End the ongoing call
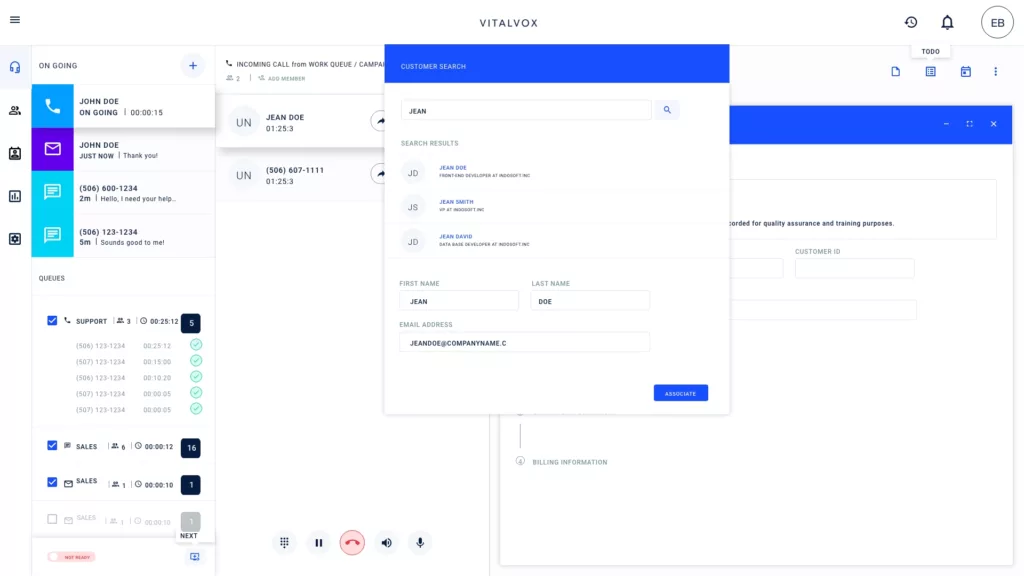The height and width of the screenshot is (576, 1024). (x=352, y=542)
